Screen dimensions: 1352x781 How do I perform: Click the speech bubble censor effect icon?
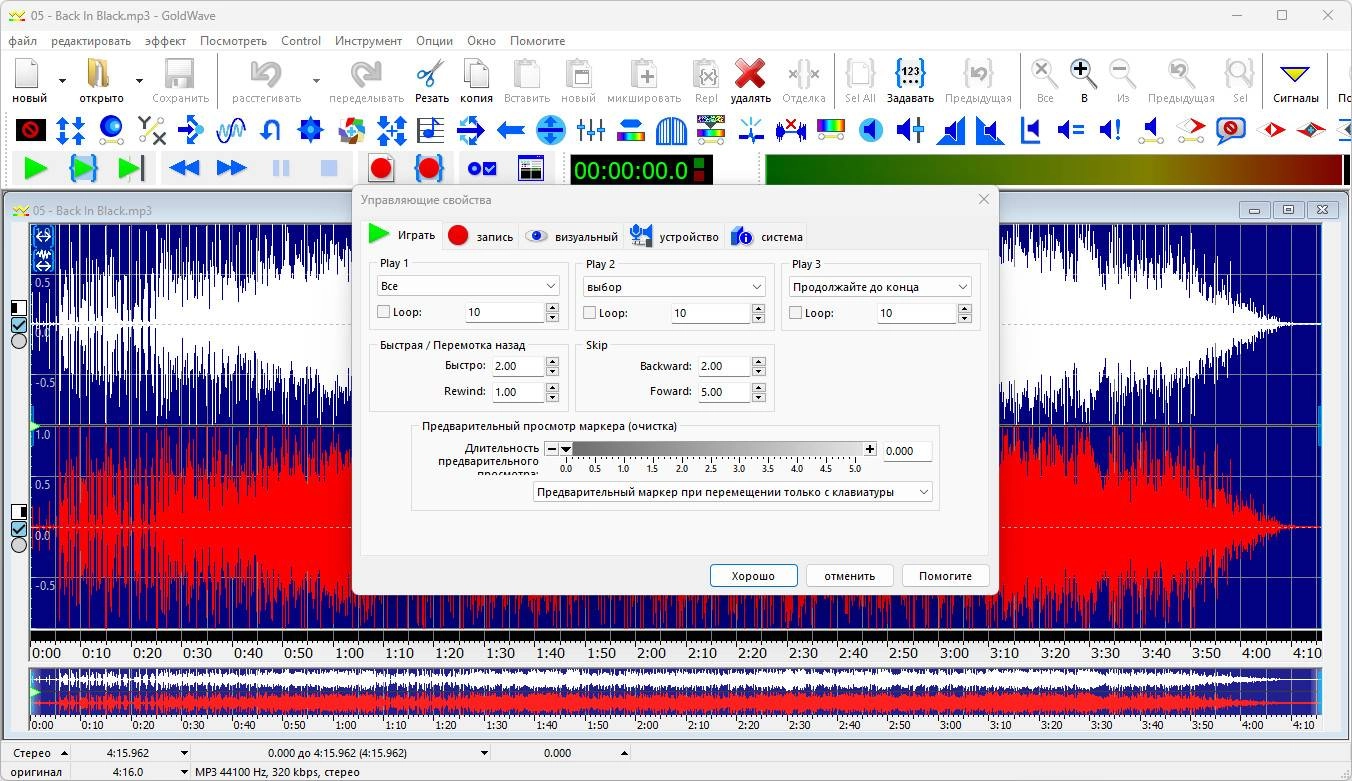pos(1230,130)
